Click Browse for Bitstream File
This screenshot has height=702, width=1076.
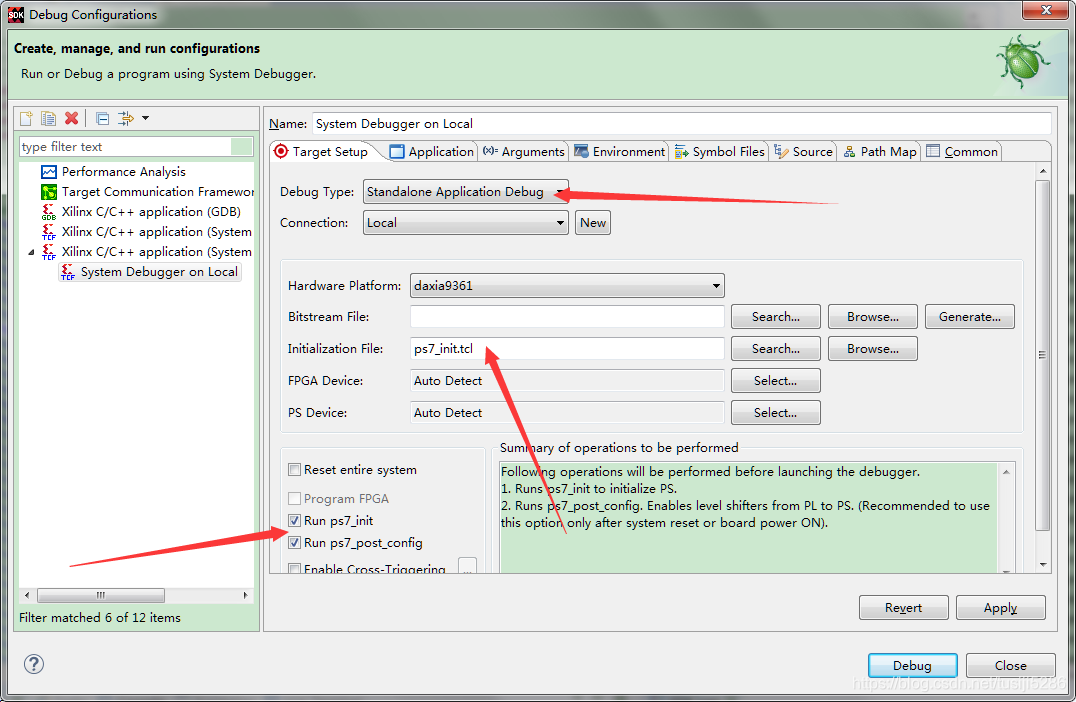[872, 317]
